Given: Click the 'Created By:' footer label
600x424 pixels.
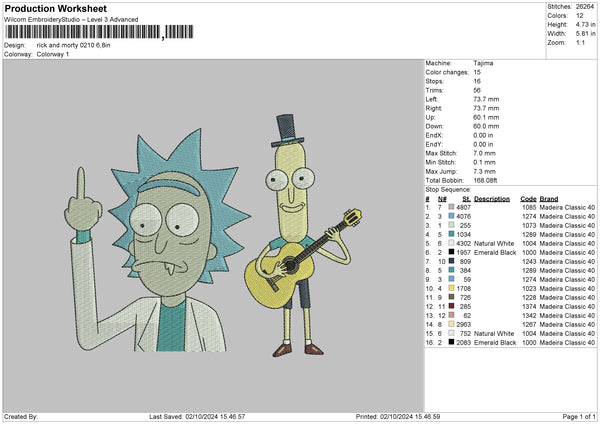Looking at the screenshot, I should click(21, 417).
